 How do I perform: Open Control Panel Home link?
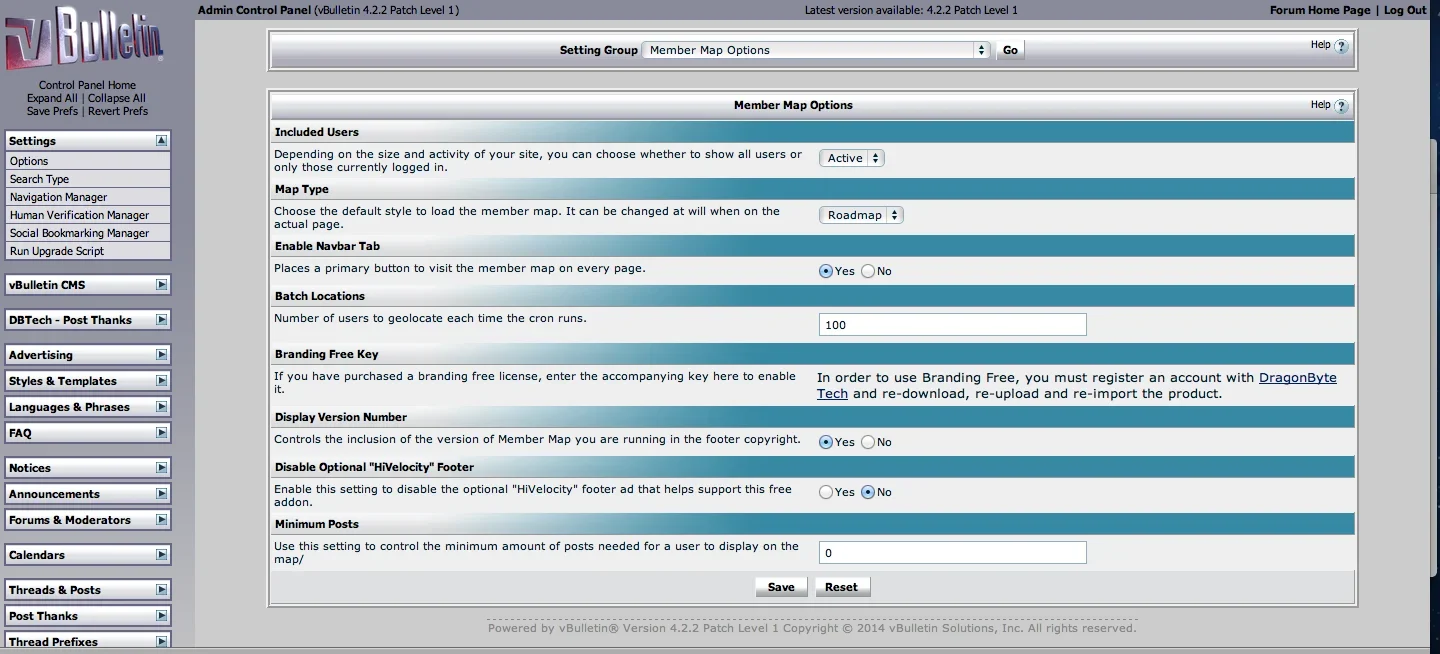[87, 85]
